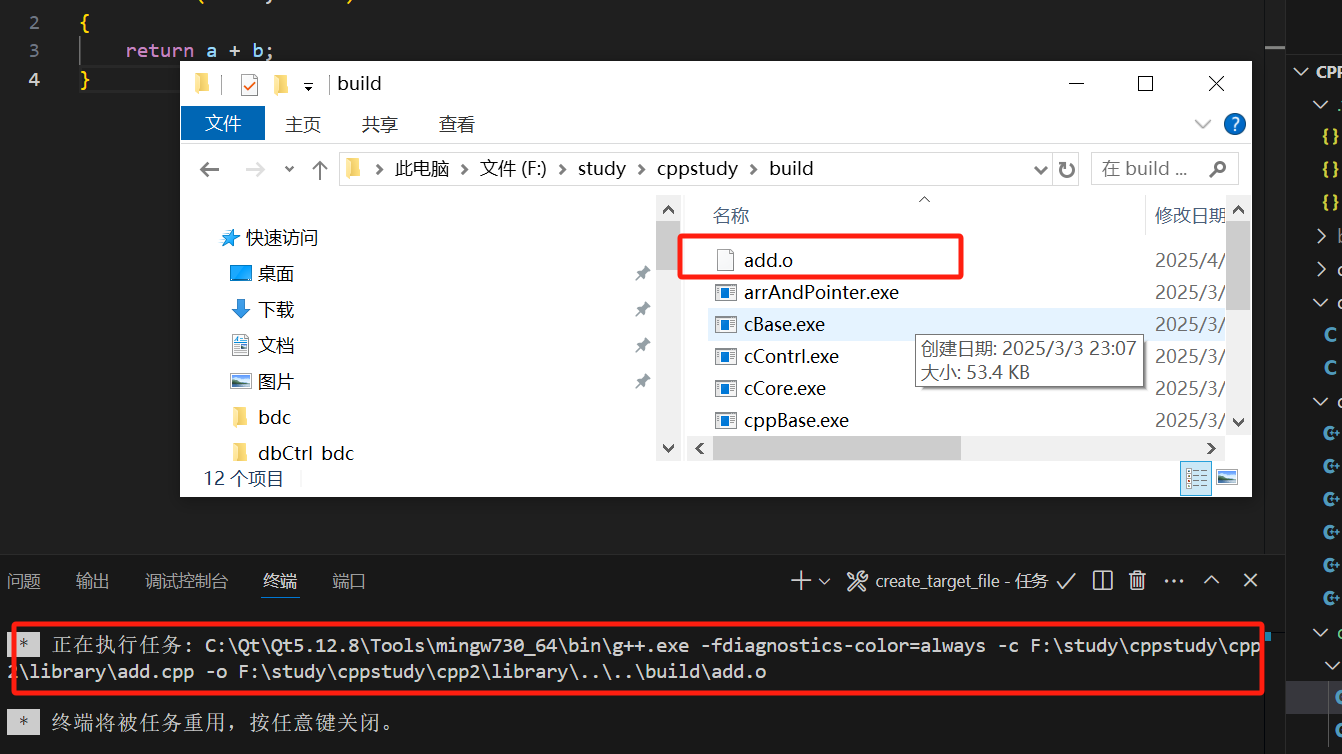Image resolution: width=1342 pixels, height=754 pixels.
Task: Open 文档 in the navigation pane
Action: 263,346
